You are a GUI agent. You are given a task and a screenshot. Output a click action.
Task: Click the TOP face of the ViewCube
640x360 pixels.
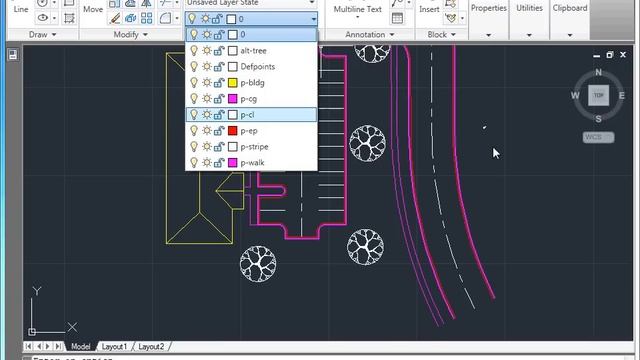[x=598, y=96]
